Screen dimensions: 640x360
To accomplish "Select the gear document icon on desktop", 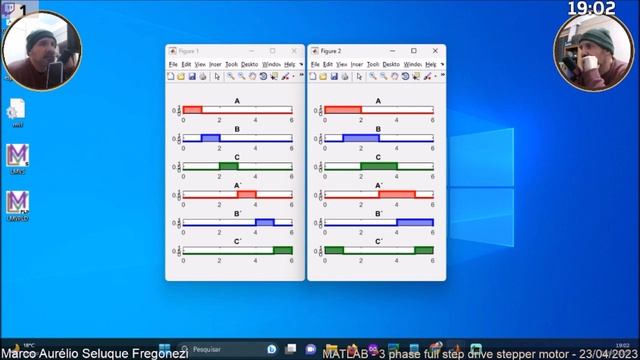I will [17, 113].
